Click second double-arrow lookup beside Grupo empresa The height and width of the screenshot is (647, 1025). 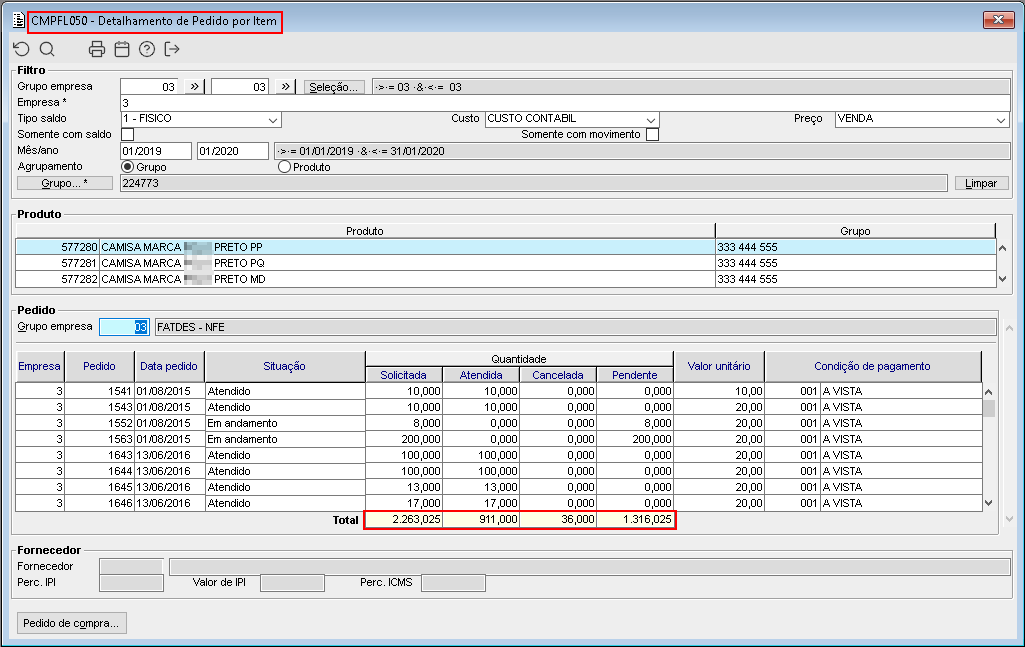point(286,87)
